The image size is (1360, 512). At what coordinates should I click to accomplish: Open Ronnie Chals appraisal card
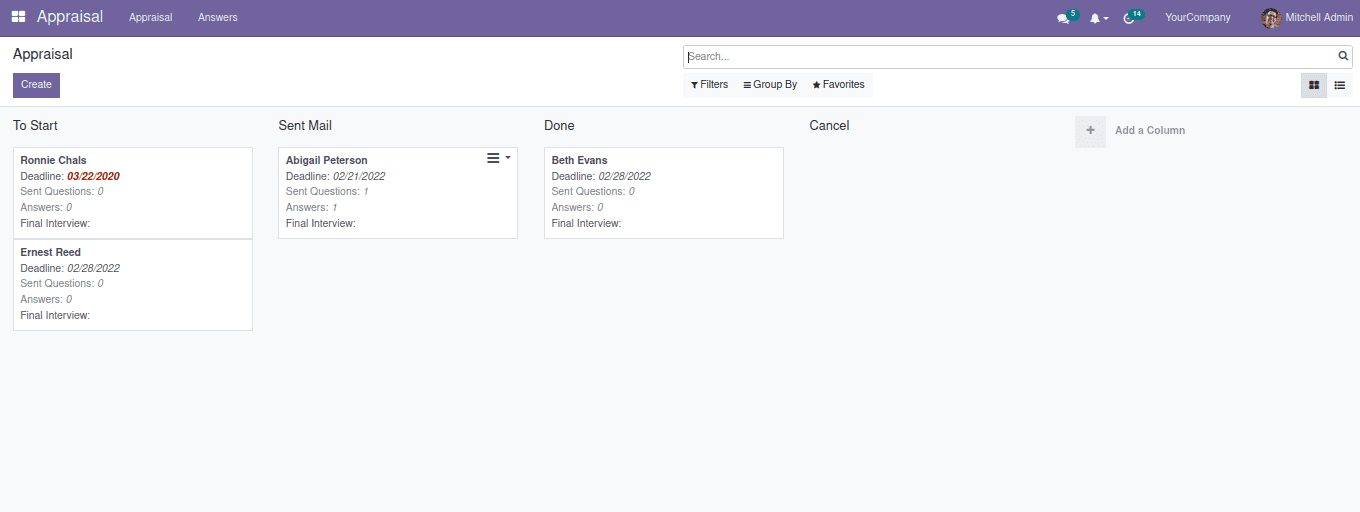(x=132, y=192)
